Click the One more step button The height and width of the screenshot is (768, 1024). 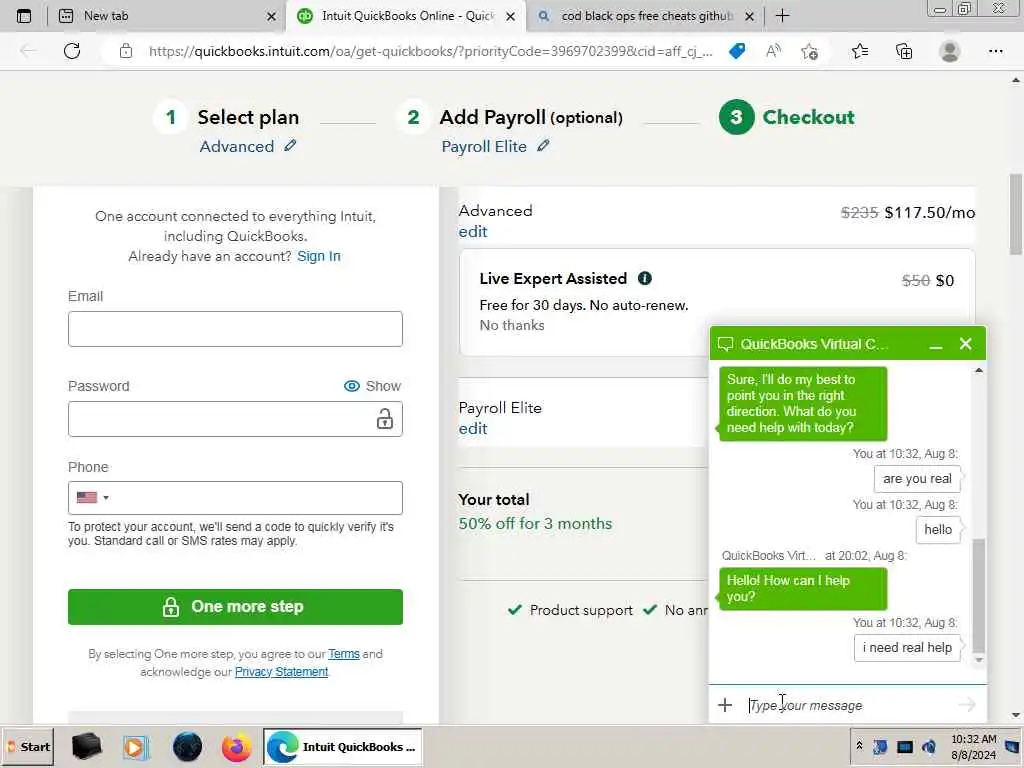[x=235, y=607]
